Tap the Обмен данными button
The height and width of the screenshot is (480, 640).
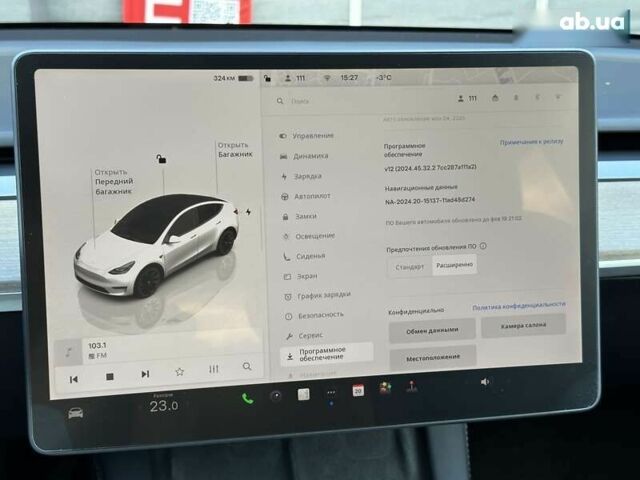432,330
